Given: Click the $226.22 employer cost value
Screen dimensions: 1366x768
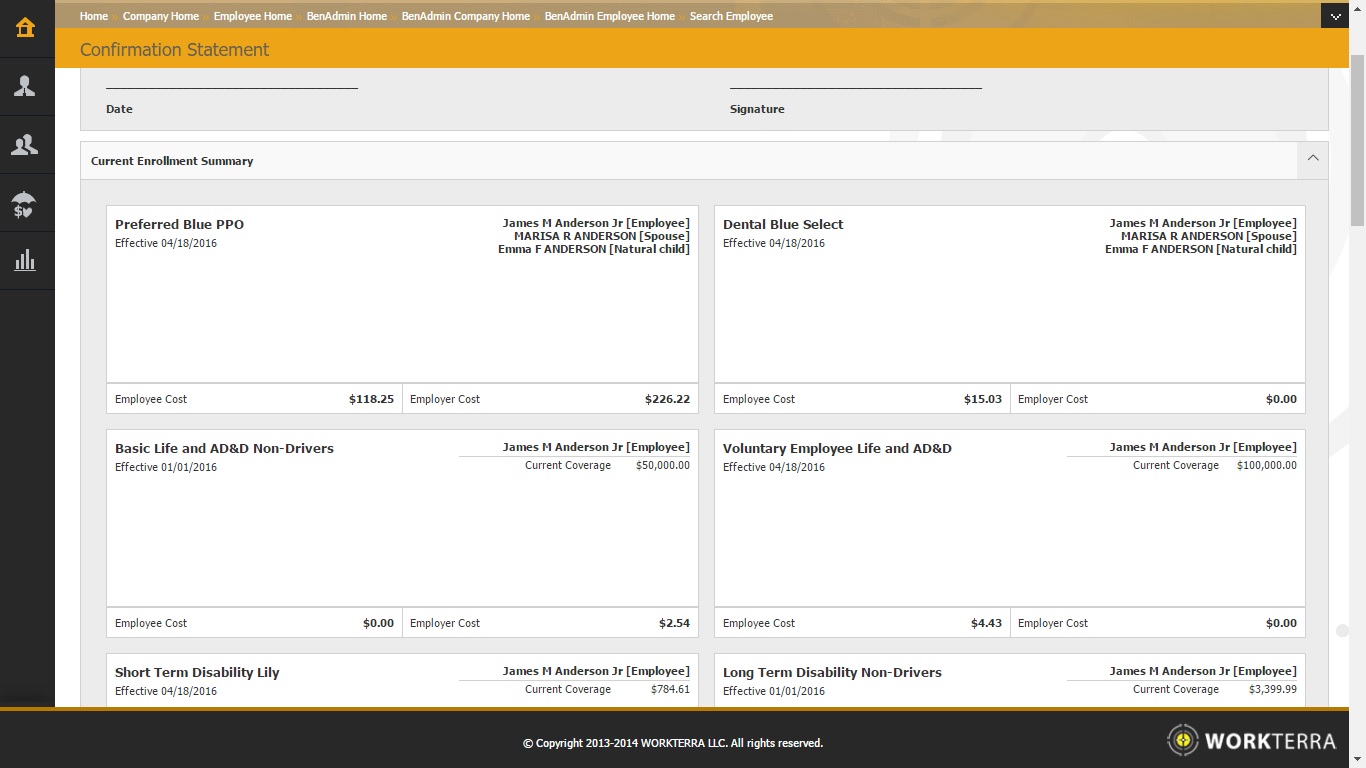Looking at the screenshot, I should (x=667, y=399).
